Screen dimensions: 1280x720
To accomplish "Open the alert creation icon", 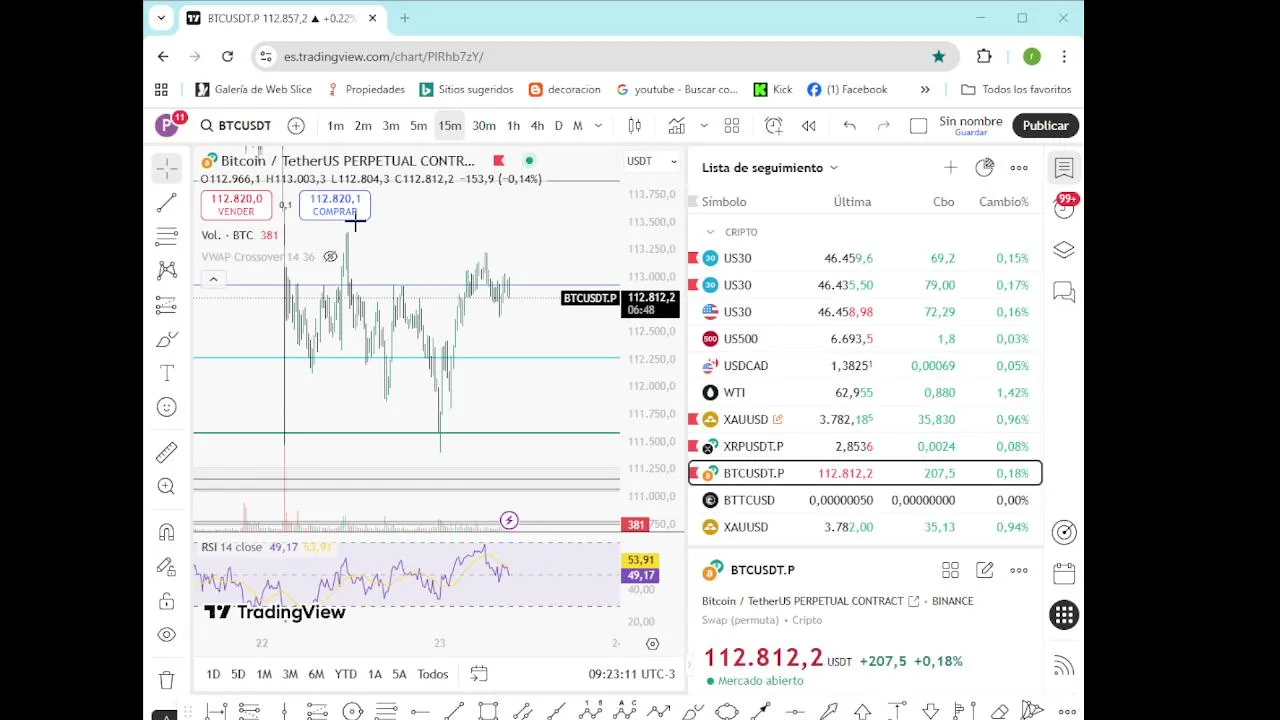I will 773,125.
